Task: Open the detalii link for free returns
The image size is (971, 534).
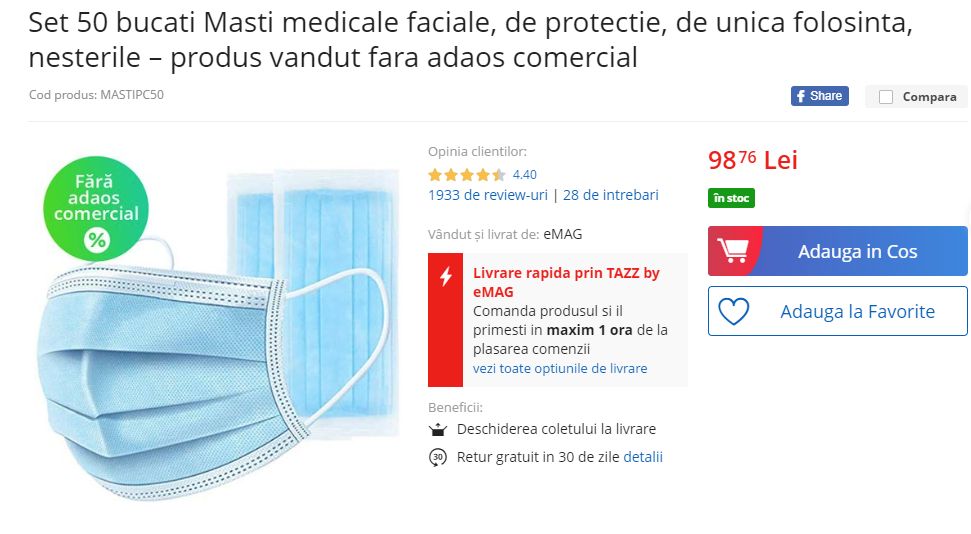Action: [643, 457]
